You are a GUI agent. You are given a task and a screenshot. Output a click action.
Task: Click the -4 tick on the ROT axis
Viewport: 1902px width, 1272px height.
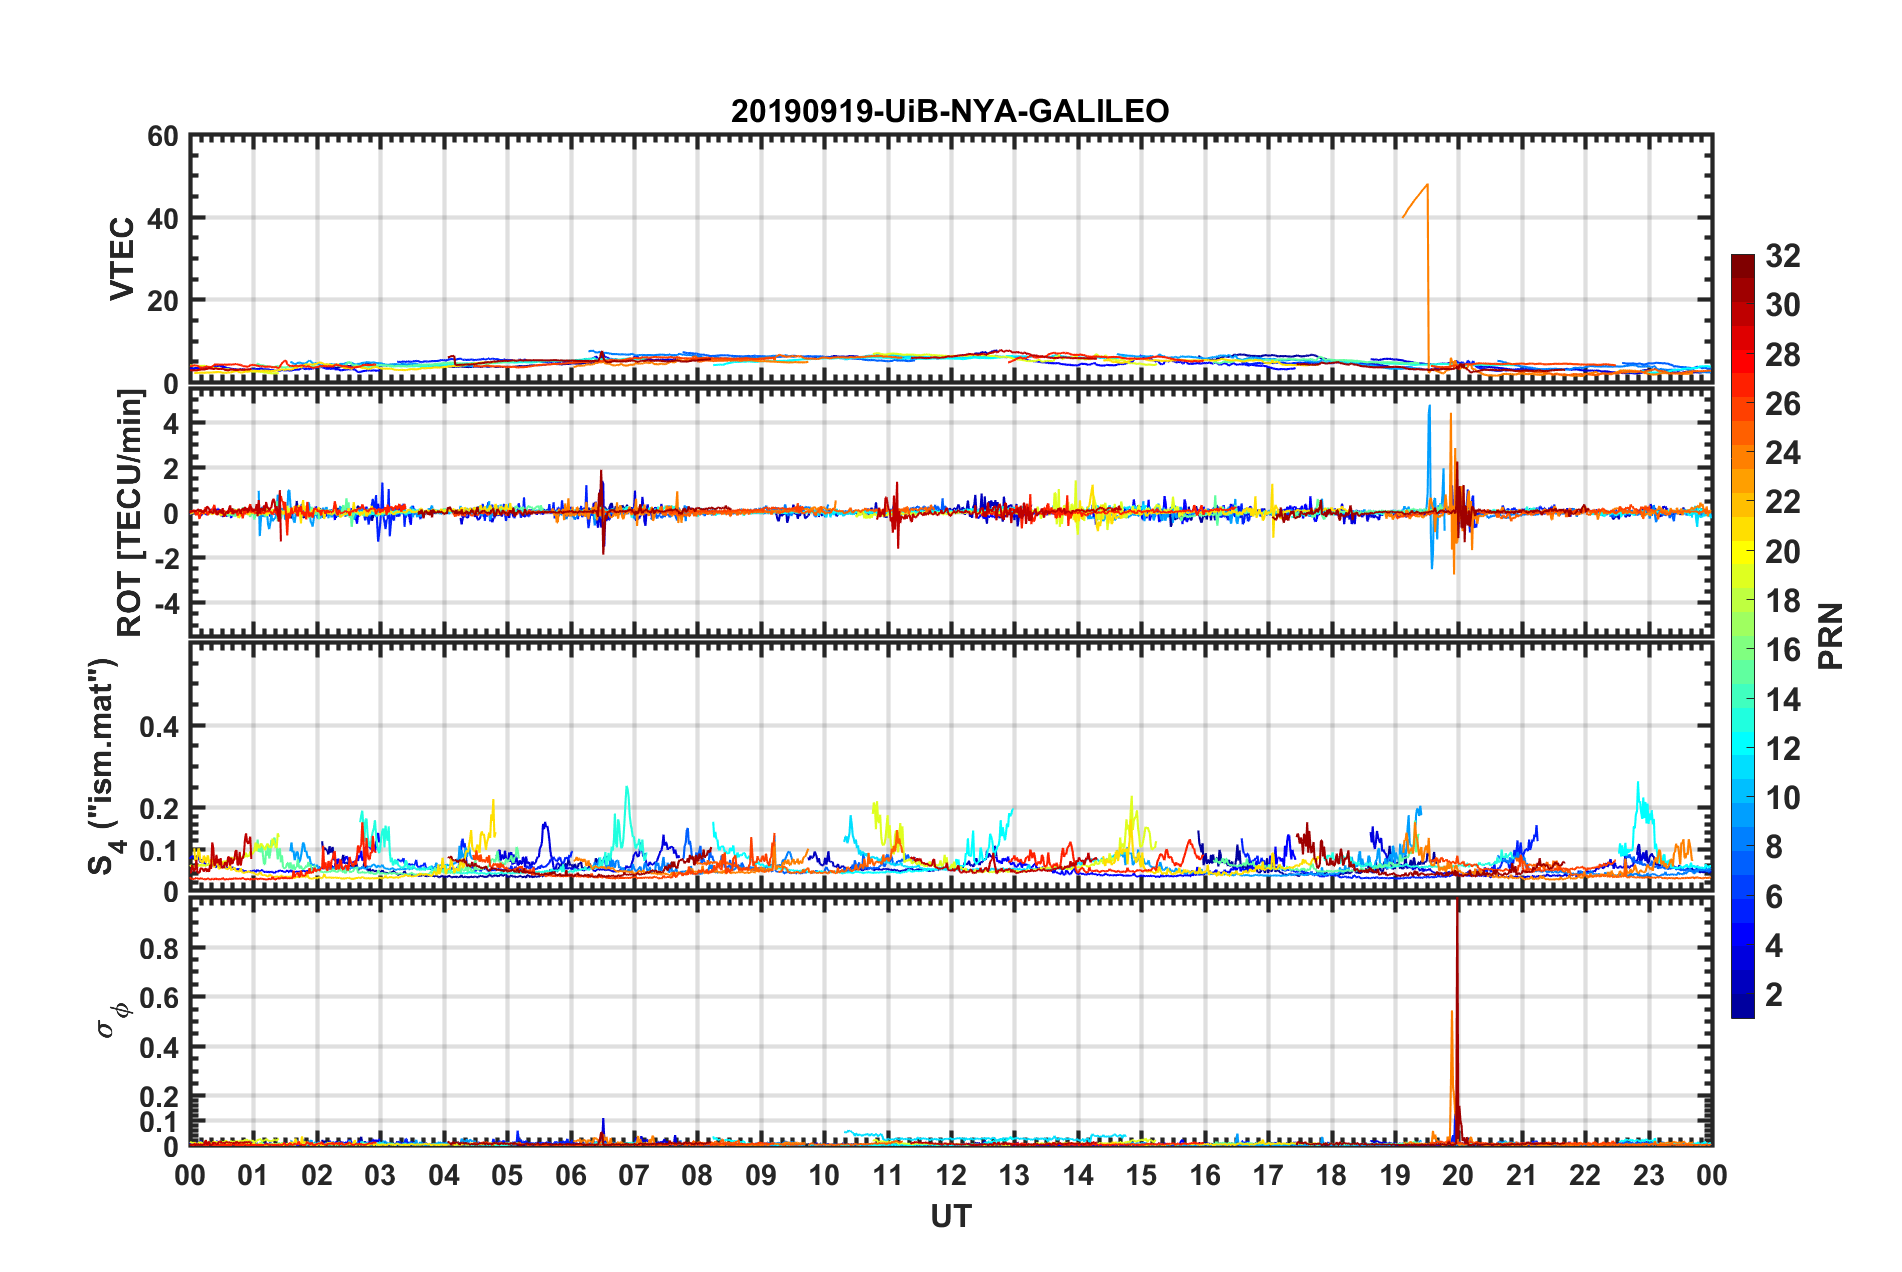coord(165,603)
